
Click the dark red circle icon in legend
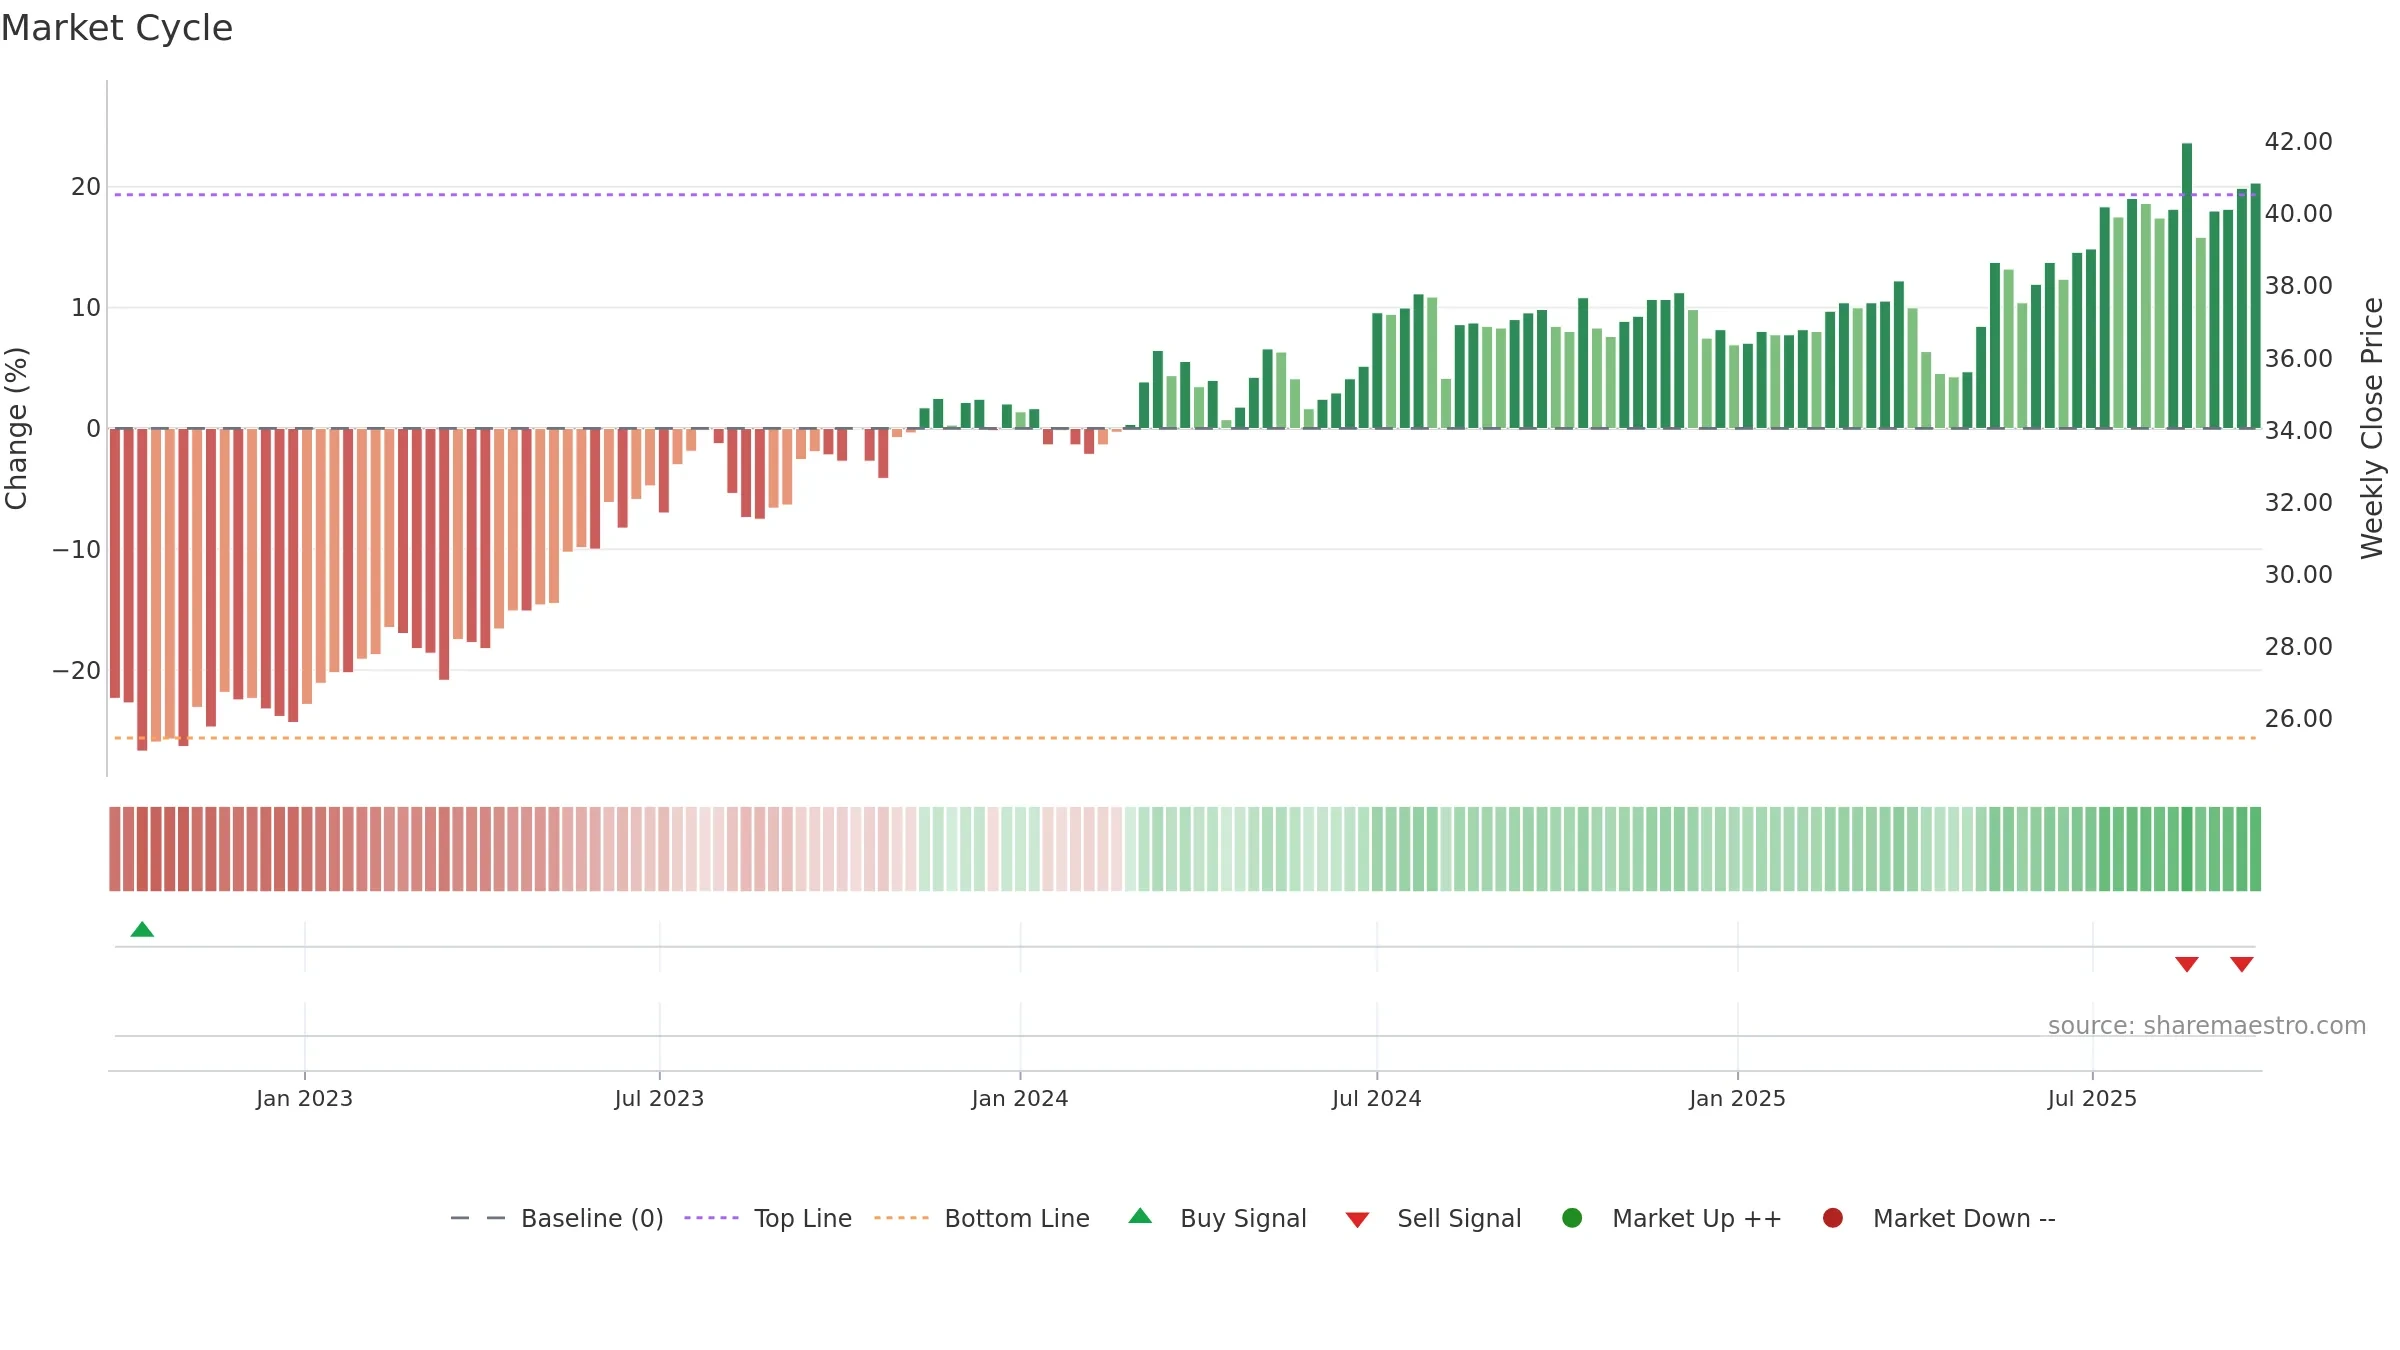coord(1833,1218)
